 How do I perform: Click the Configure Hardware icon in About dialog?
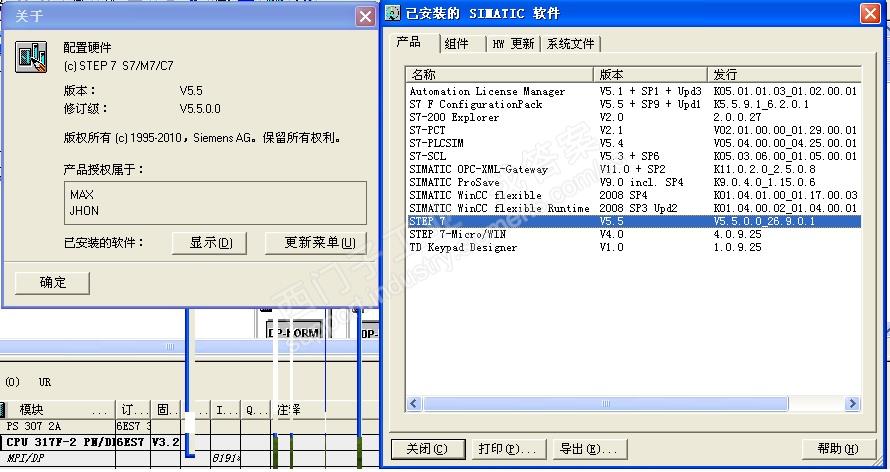tap(31, 57)
